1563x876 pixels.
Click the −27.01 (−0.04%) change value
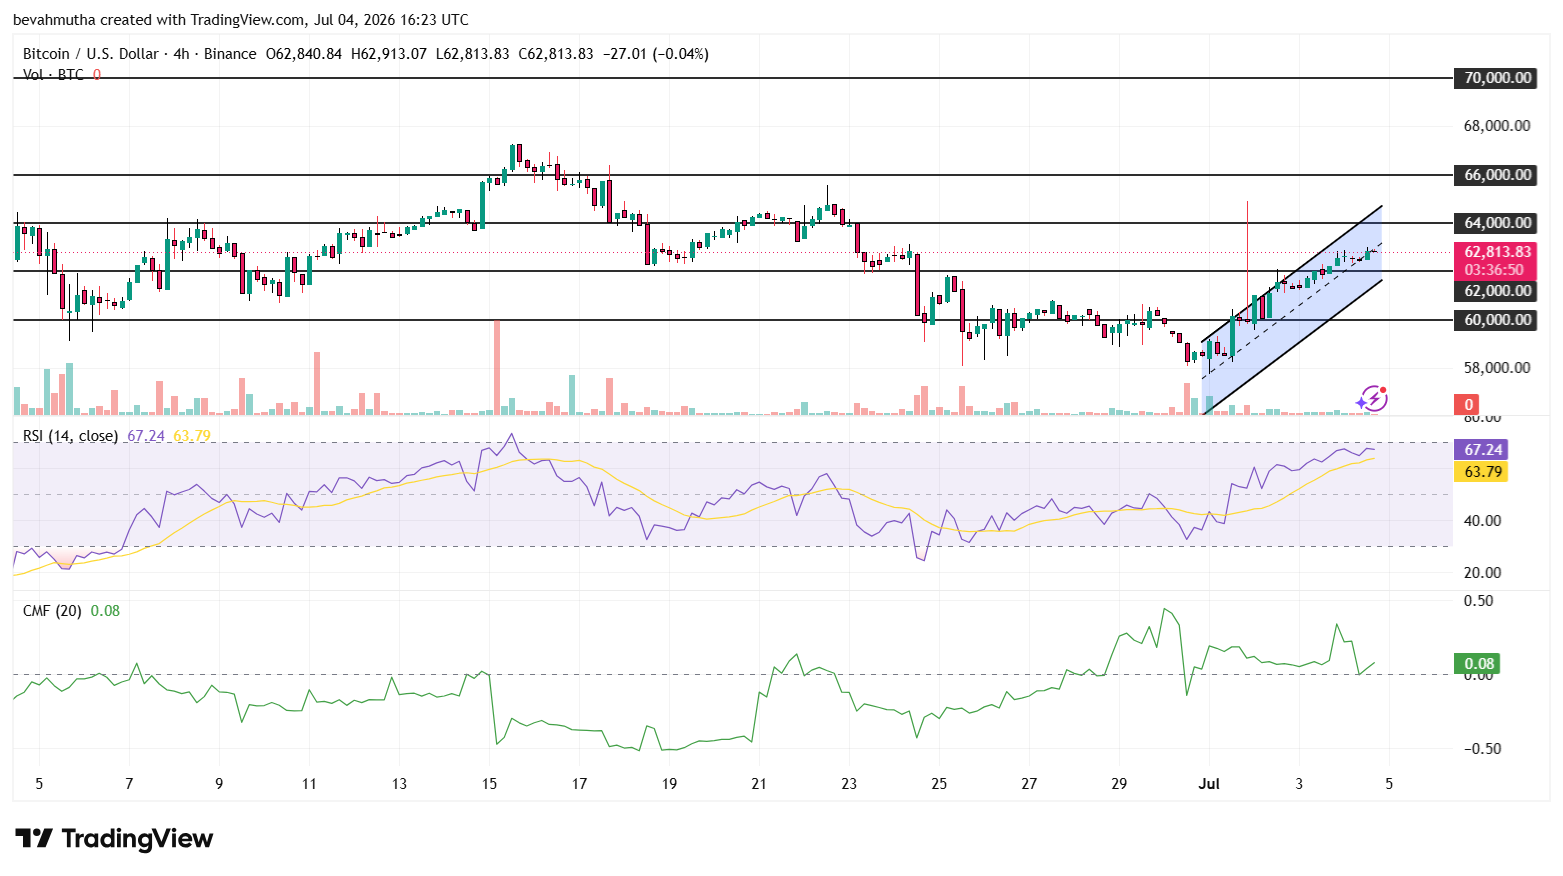point(656,54)
